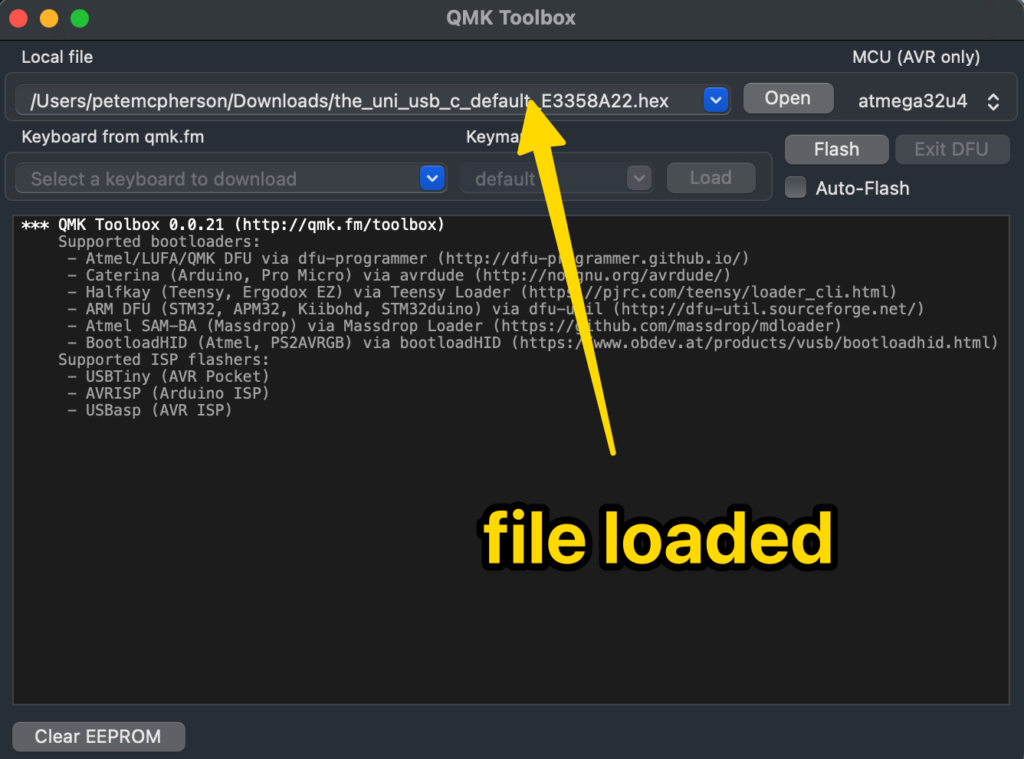Viewport: 1024px width, 759px height.
Task: Click the QMK Toolbox window title
Action: tap(511, 18)
